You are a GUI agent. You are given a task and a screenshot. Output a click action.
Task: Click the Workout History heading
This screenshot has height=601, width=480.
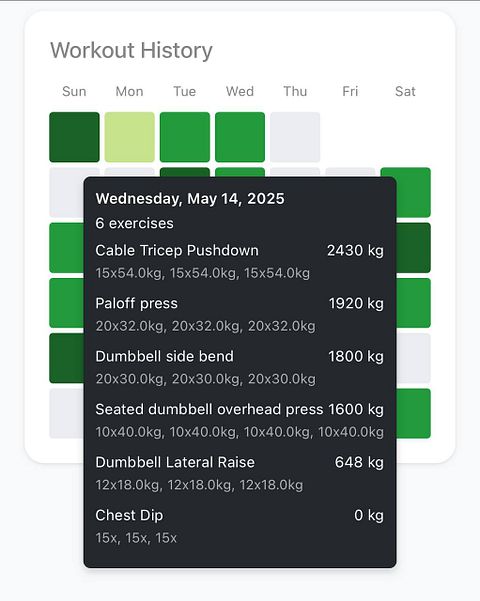(131, 51)
